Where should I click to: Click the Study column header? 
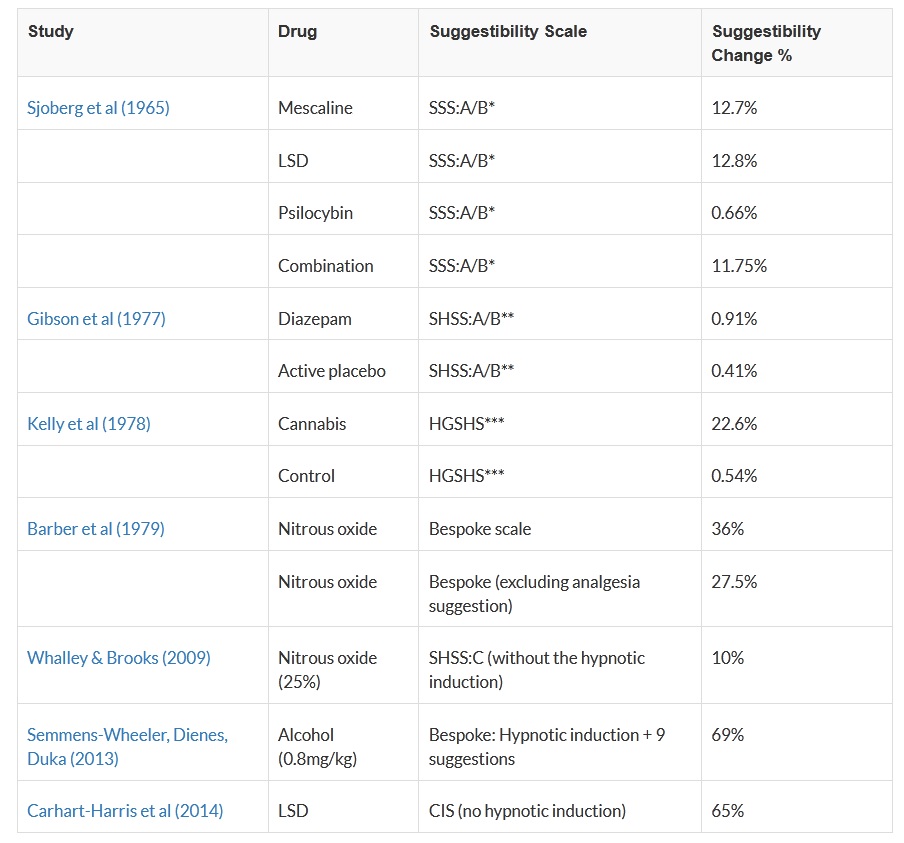coord(51,31)
